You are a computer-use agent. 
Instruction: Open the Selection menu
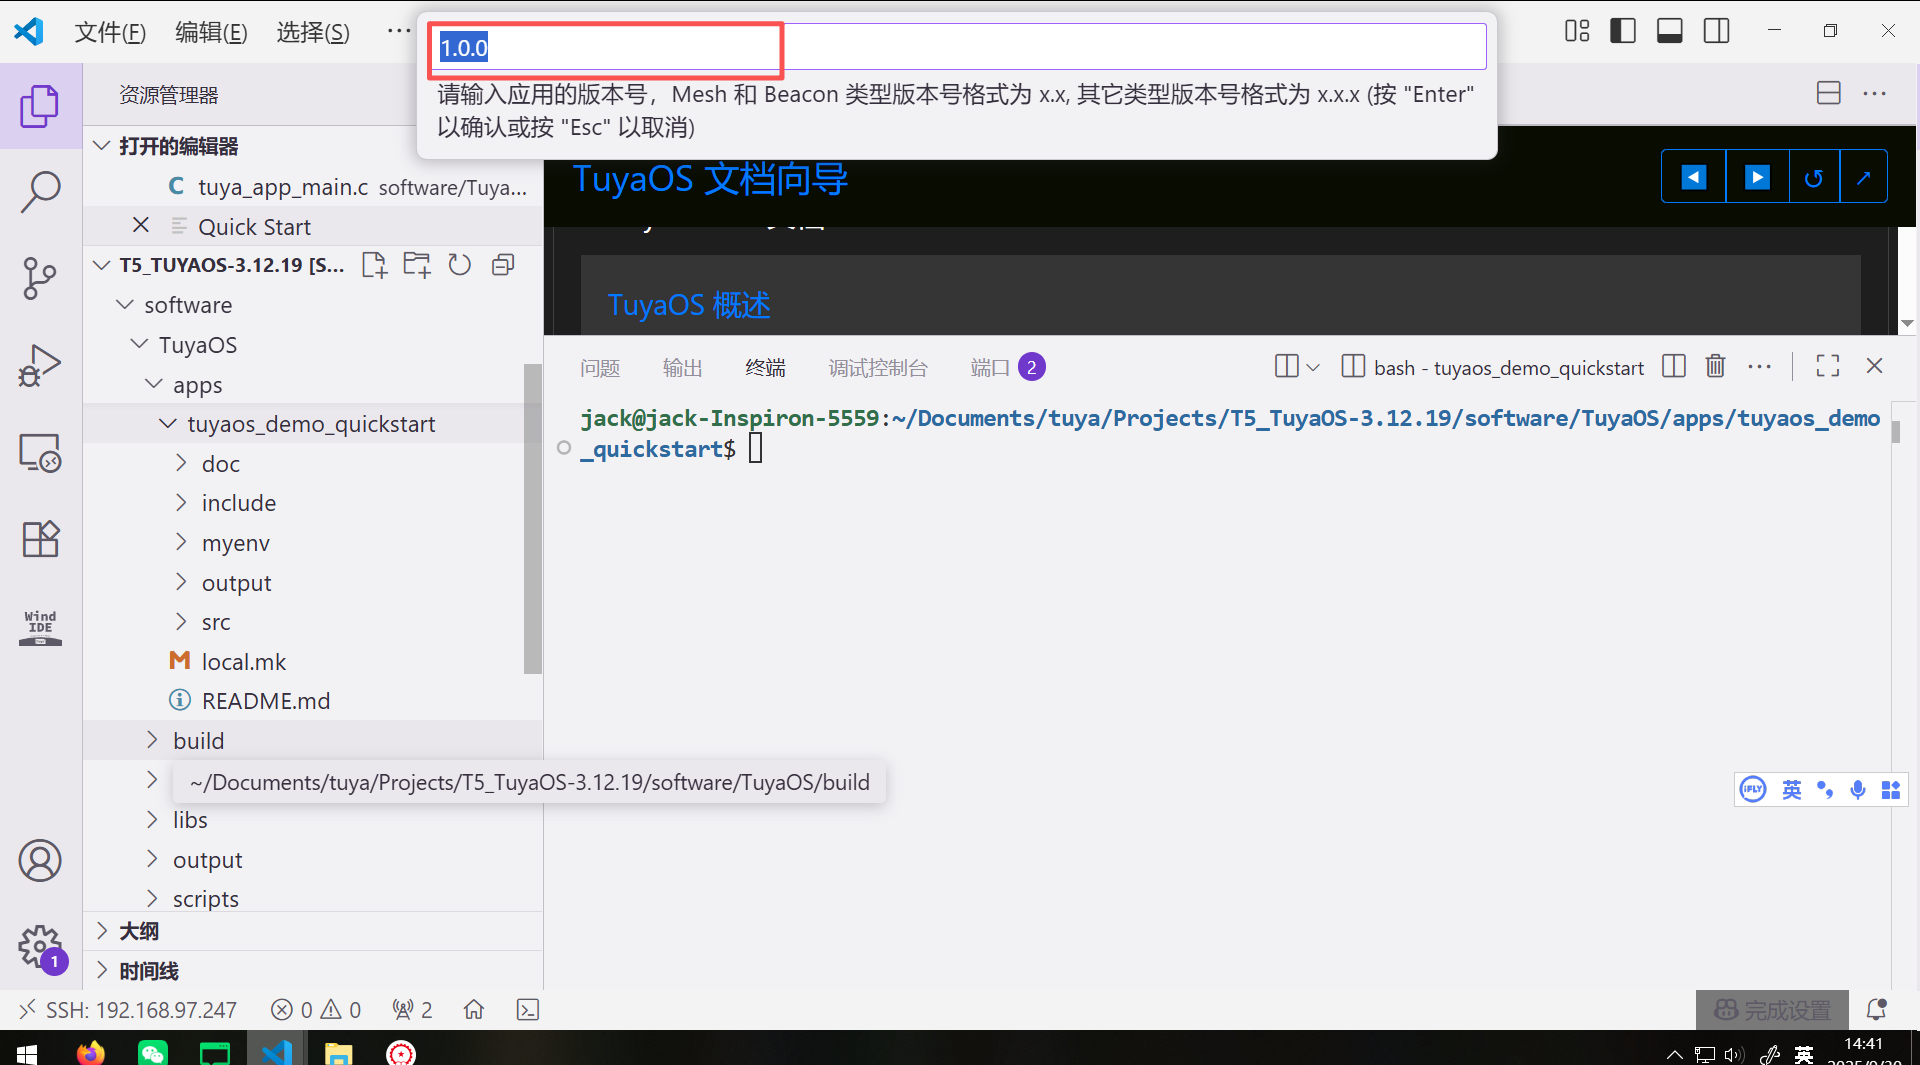pyautogui.click(x=313, y=32)
